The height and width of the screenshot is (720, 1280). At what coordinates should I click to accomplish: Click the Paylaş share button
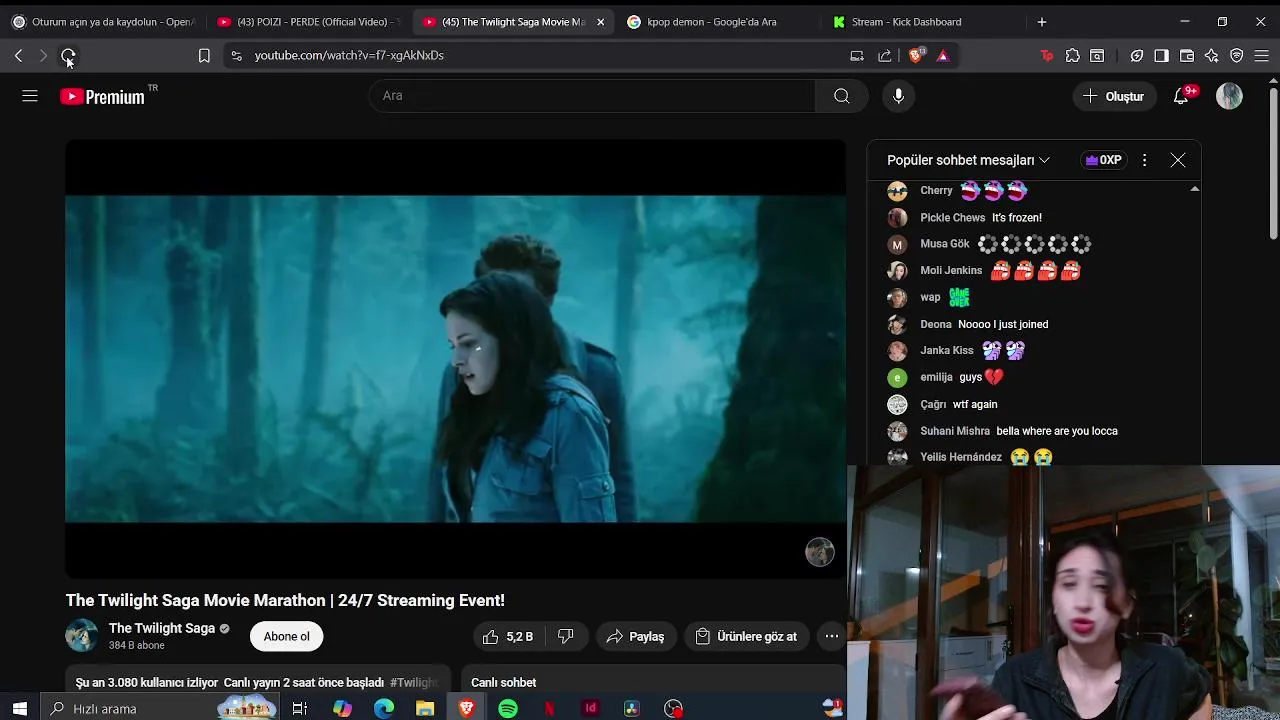(x=635, y=636)
